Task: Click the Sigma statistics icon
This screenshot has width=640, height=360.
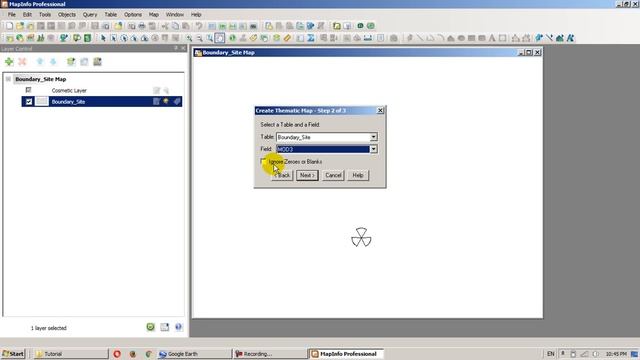Action: click(311, 38)
